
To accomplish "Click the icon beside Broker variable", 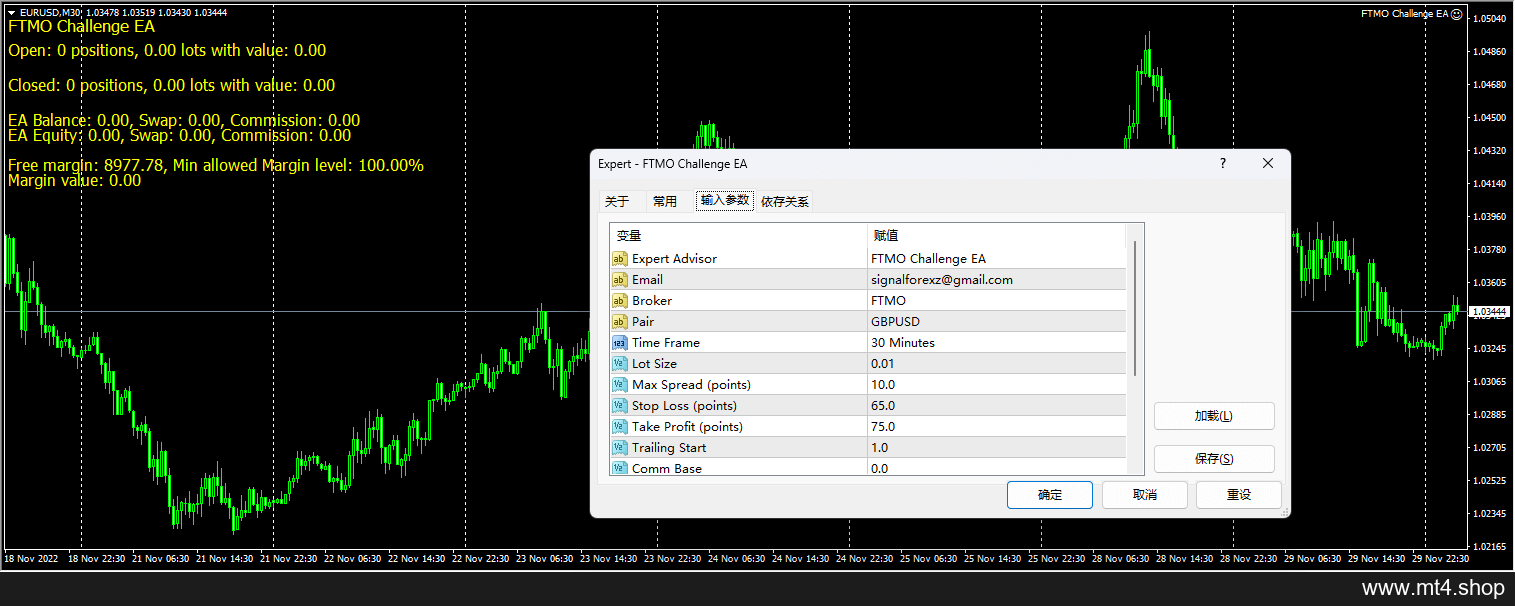I will coord(620,301).
